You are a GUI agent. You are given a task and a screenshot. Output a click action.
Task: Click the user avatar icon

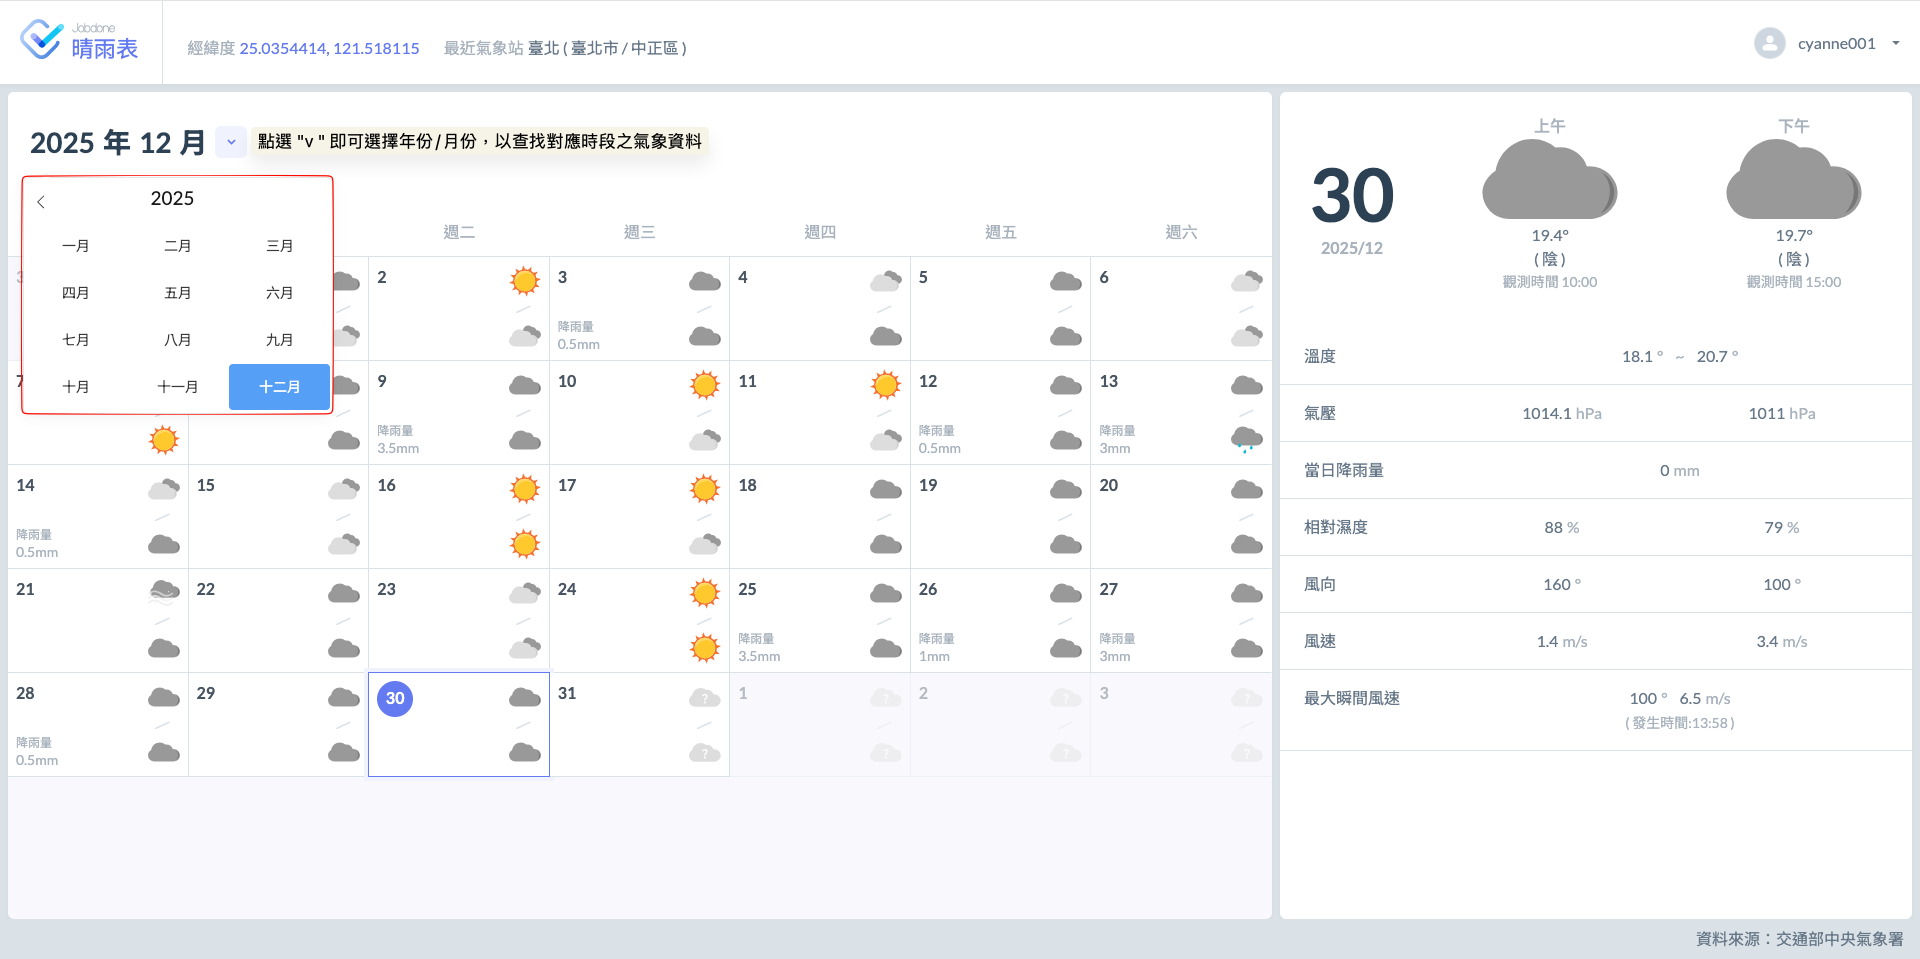pos(1769,43)
